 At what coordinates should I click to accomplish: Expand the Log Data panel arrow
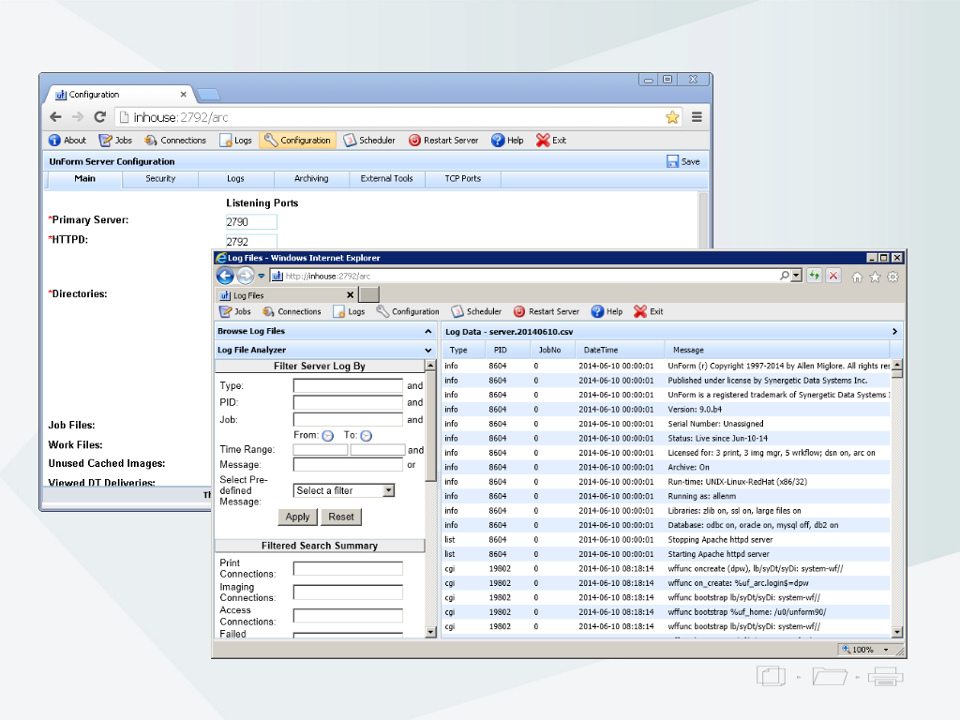coord(893,331)
